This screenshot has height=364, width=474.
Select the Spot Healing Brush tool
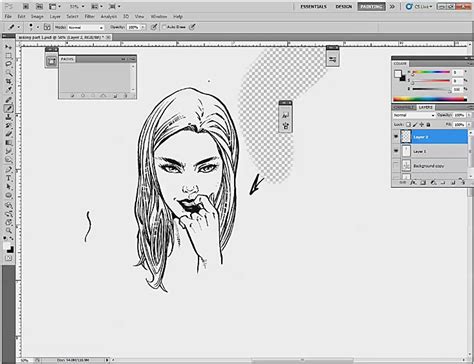[8, 100]
